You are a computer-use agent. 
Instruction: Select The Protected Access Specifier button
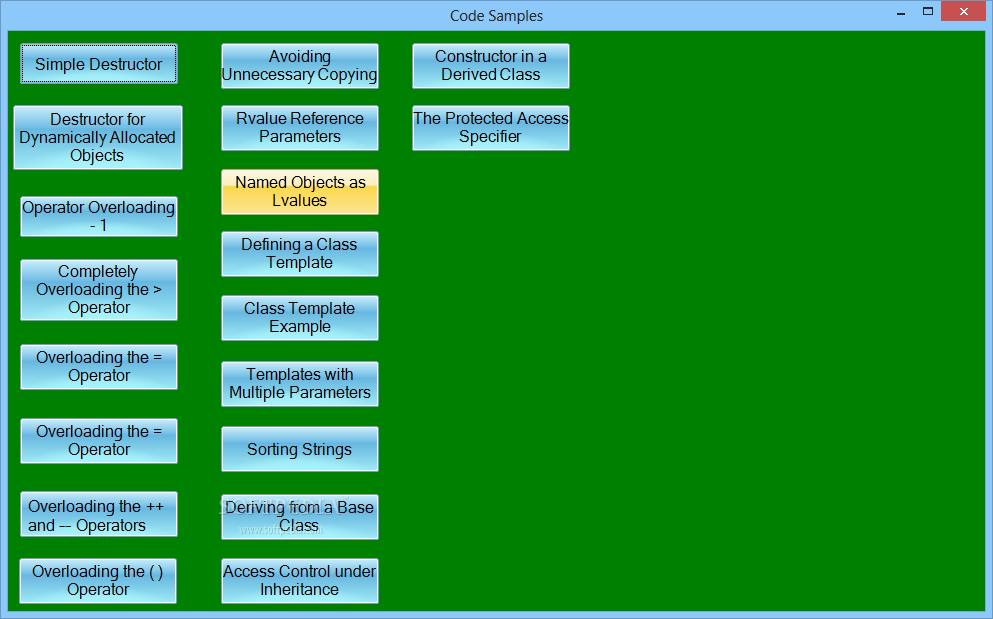pyautogui.click(x=491, y=128)
